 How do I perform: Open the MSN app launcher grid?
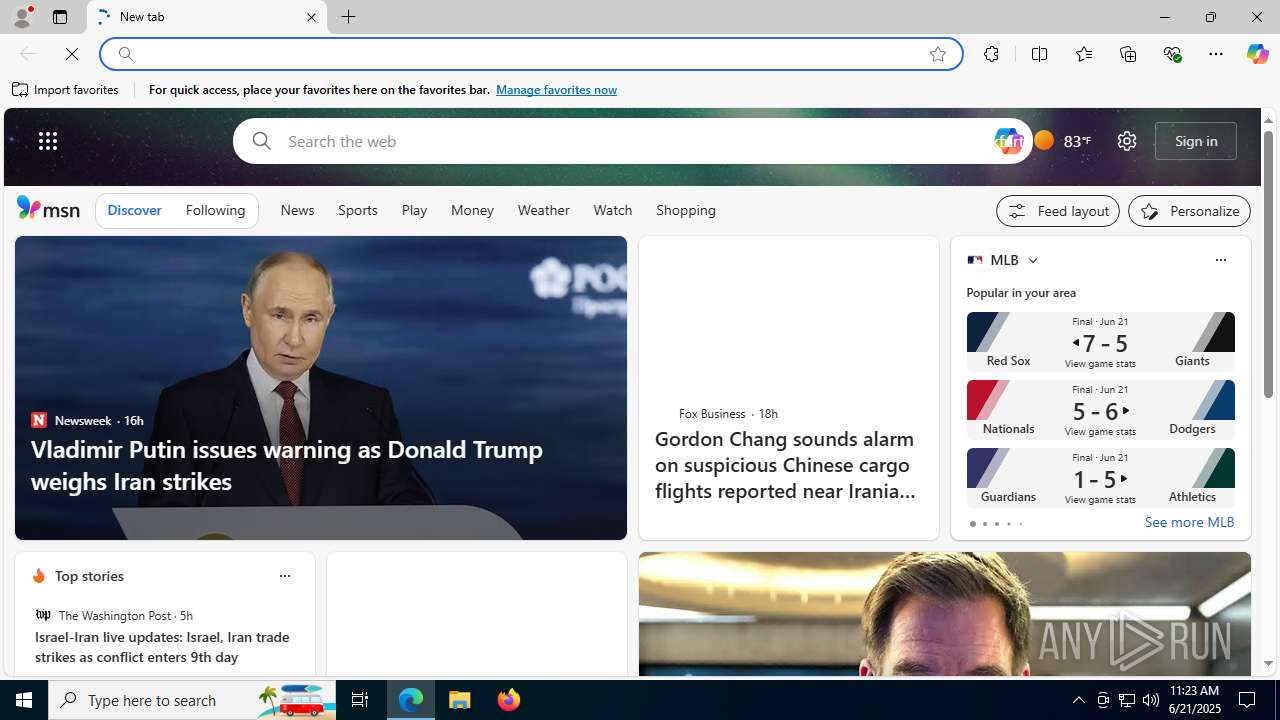(x=48, y=141)
